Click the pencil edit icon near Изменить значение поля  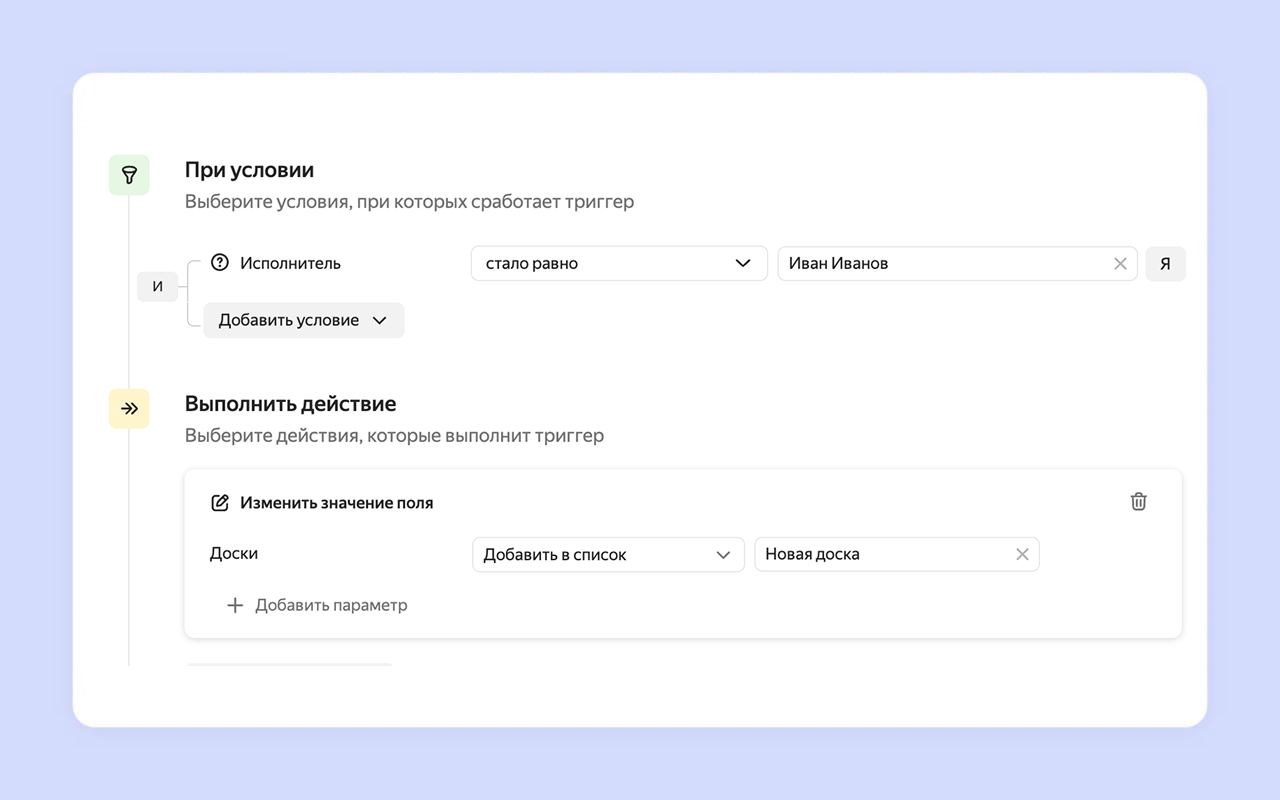[220, 503]
